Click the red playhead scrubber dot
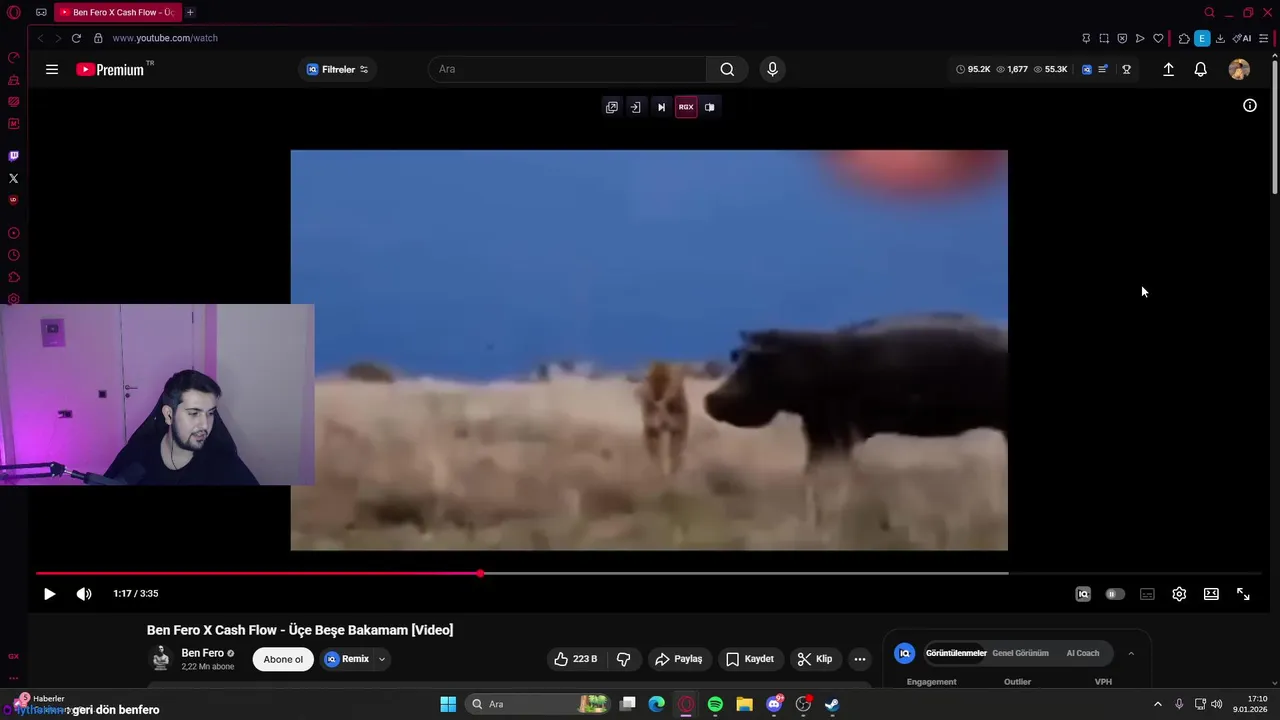This screenshot has width=1280, height=720. pos(481,573)
